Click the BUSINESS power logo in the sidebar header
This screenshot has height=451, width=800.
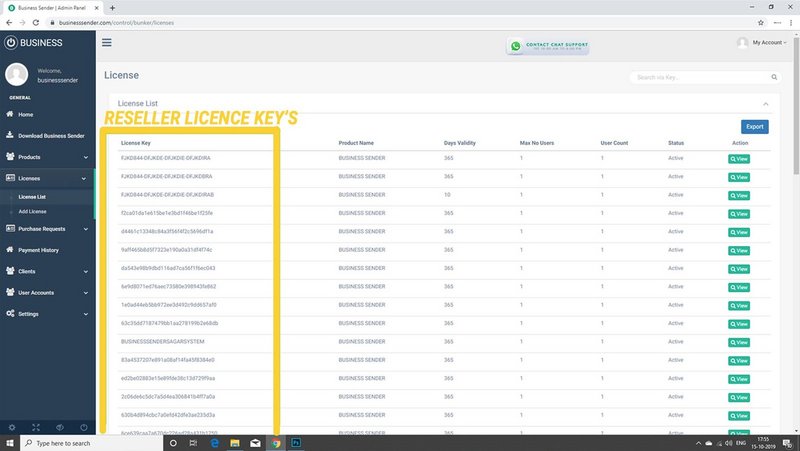click(x=11, y=43)
